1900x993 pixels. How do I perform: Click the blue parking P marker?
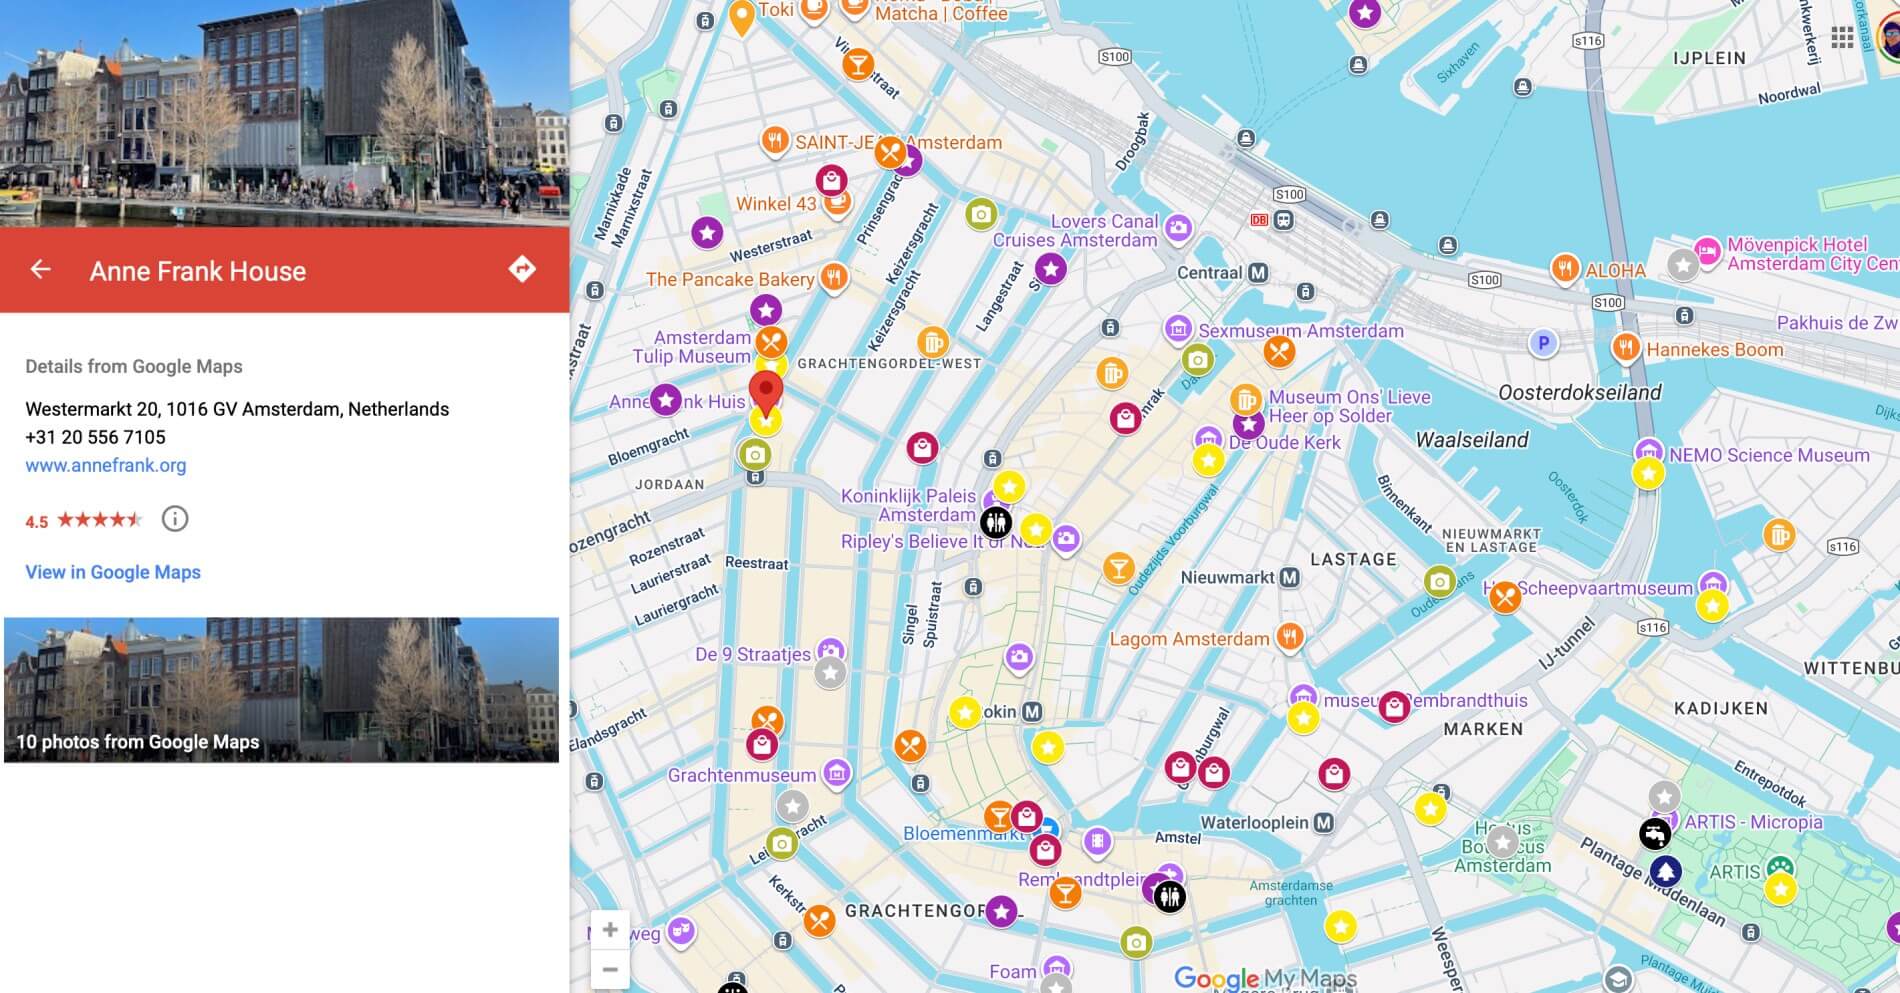pyautogui.click(x=1543, y=343)
